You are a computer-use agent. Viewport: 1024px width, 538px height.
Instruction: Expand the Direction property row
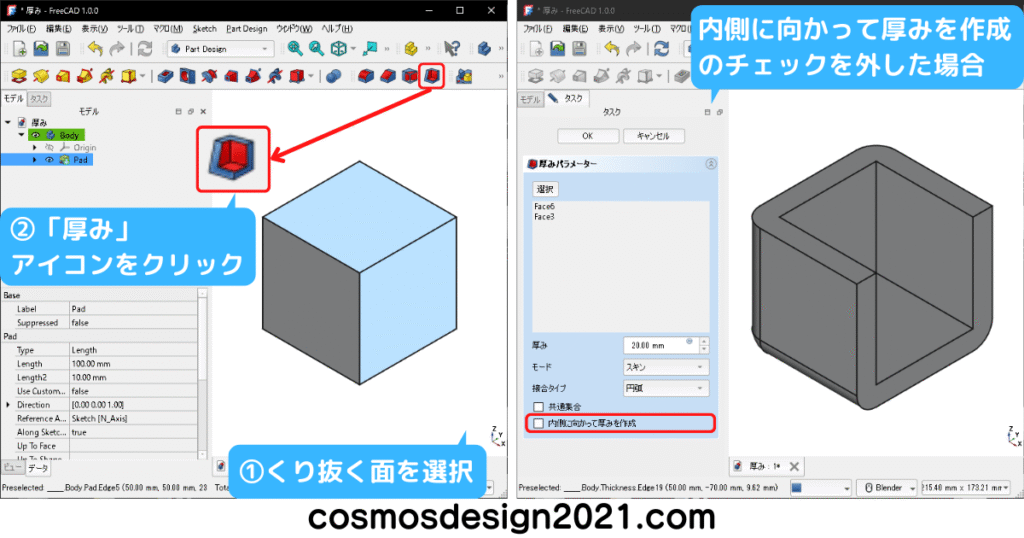point(8,405)
